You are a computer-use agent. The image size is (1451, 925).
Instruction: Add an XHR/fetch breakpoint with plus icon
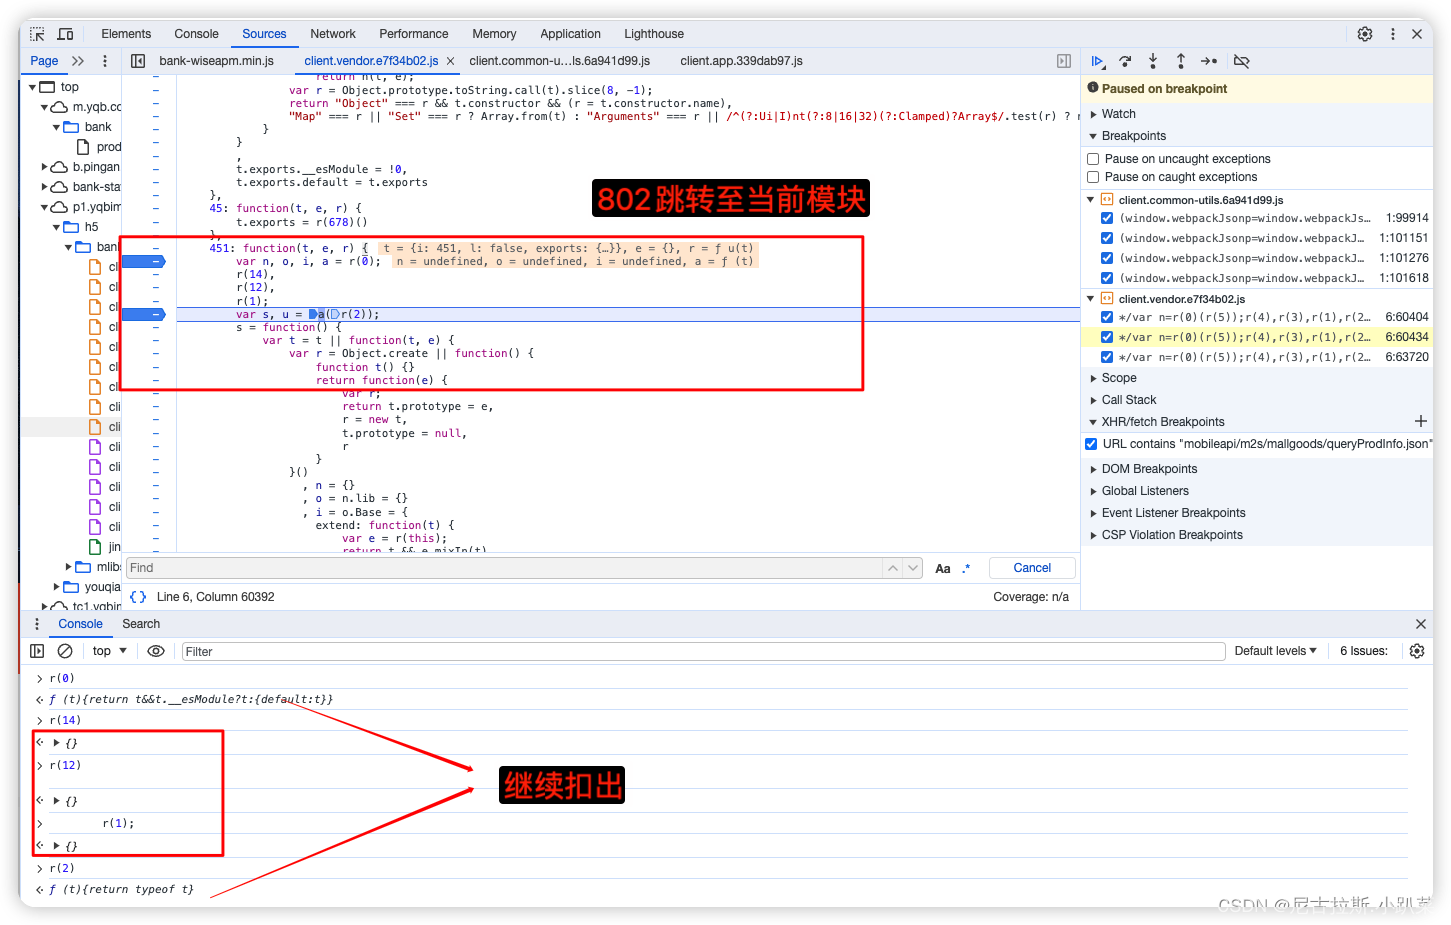tap(1421, 421)
